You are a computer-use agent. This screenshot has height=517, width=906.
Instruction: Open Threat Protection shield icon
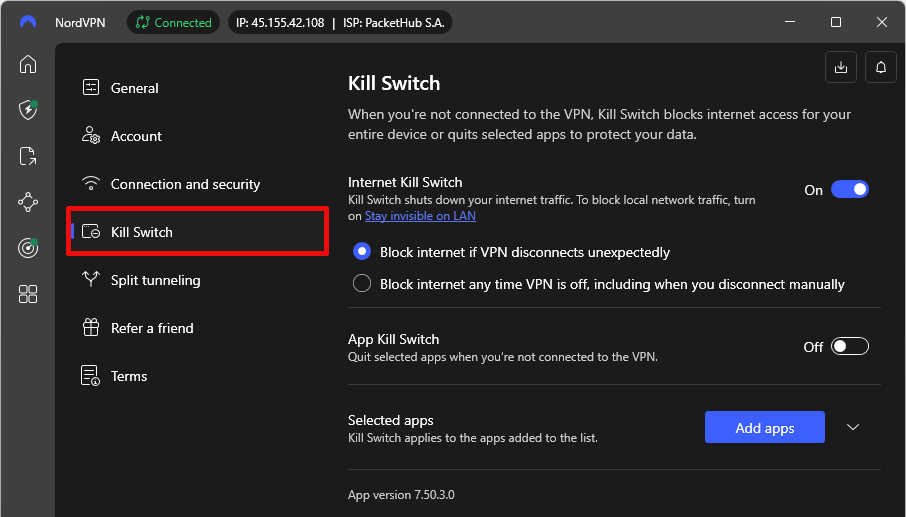(28, 110)
